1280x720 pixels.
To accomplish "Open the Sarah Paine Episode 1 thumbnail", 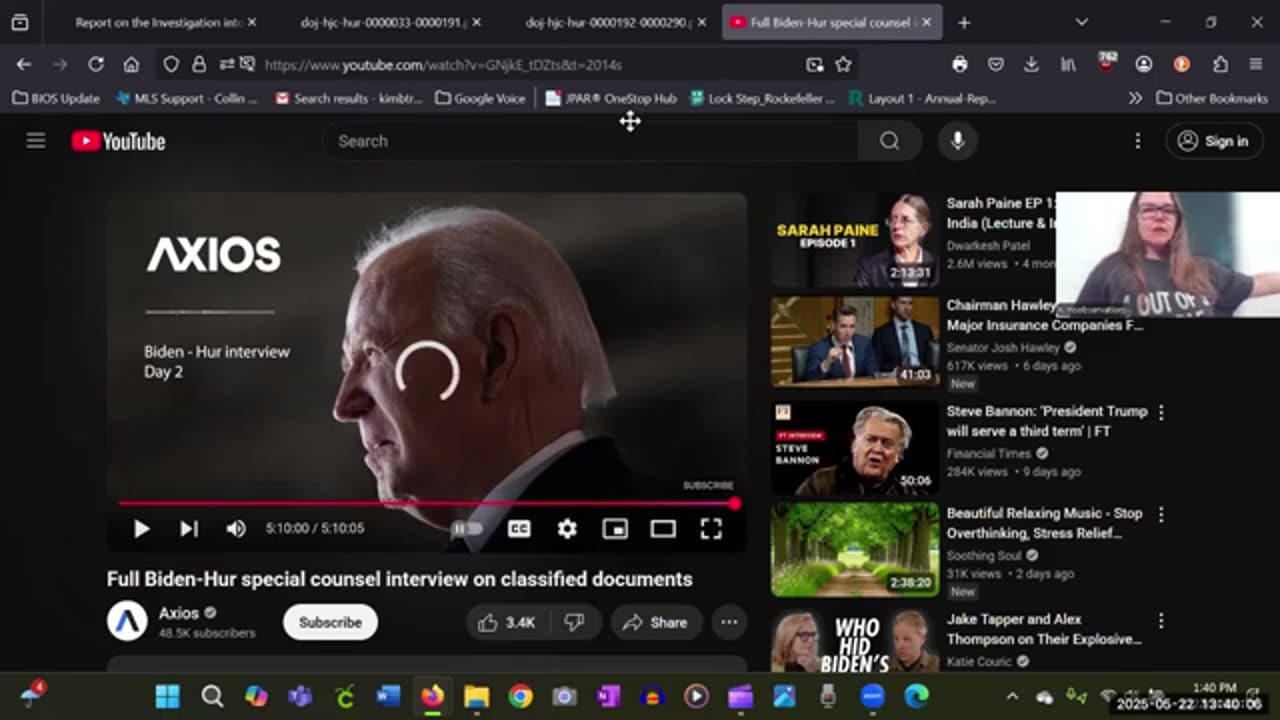I will point(855,240).
